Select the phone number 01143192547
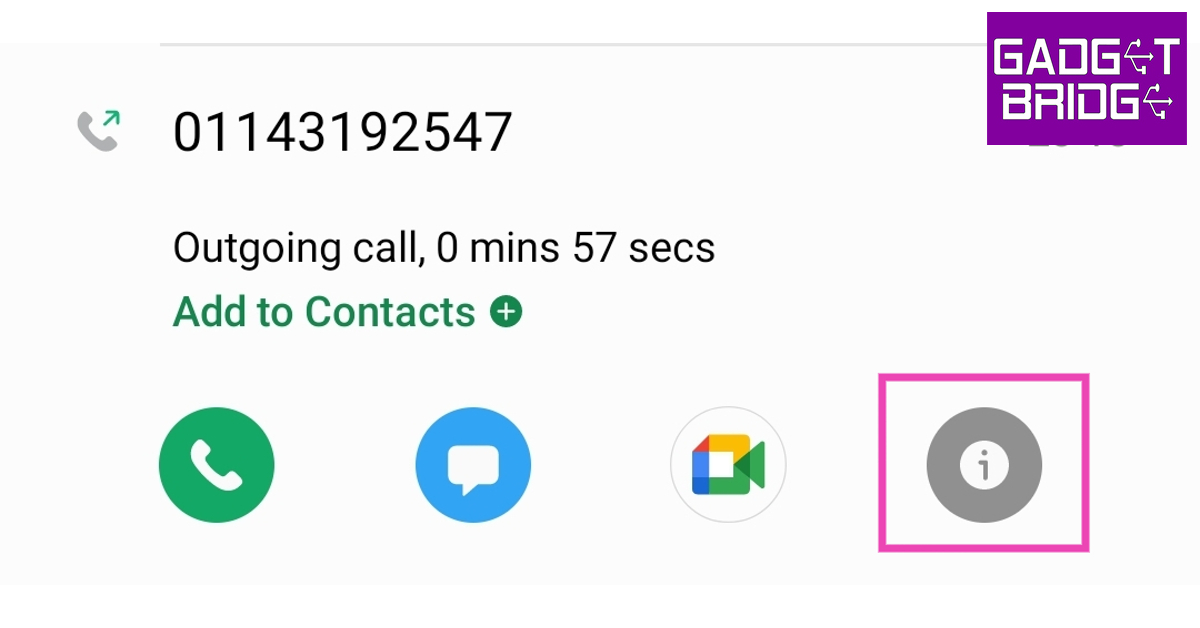 [343, 132]
